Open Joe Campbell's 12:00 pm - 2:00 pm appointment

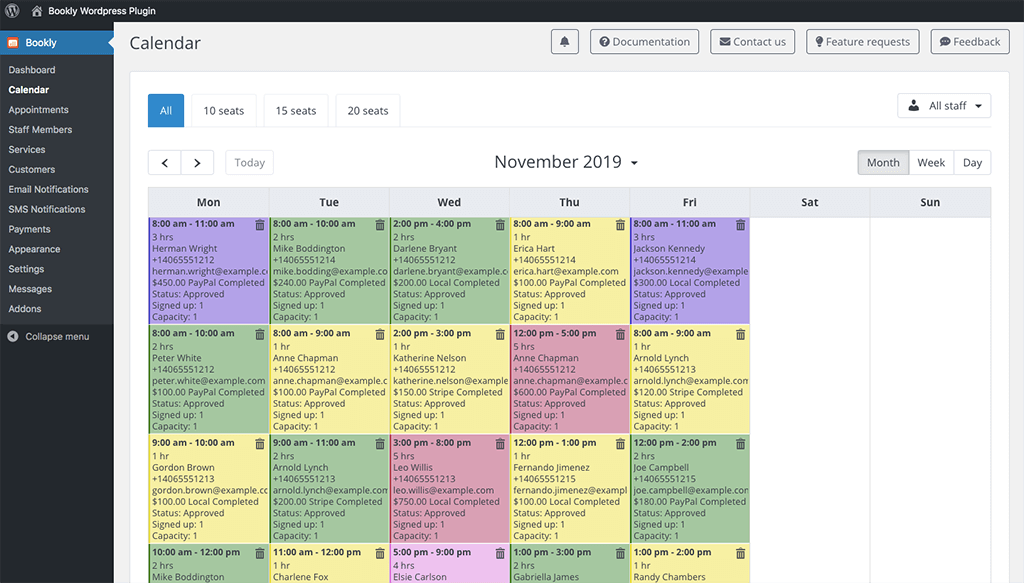690,490
